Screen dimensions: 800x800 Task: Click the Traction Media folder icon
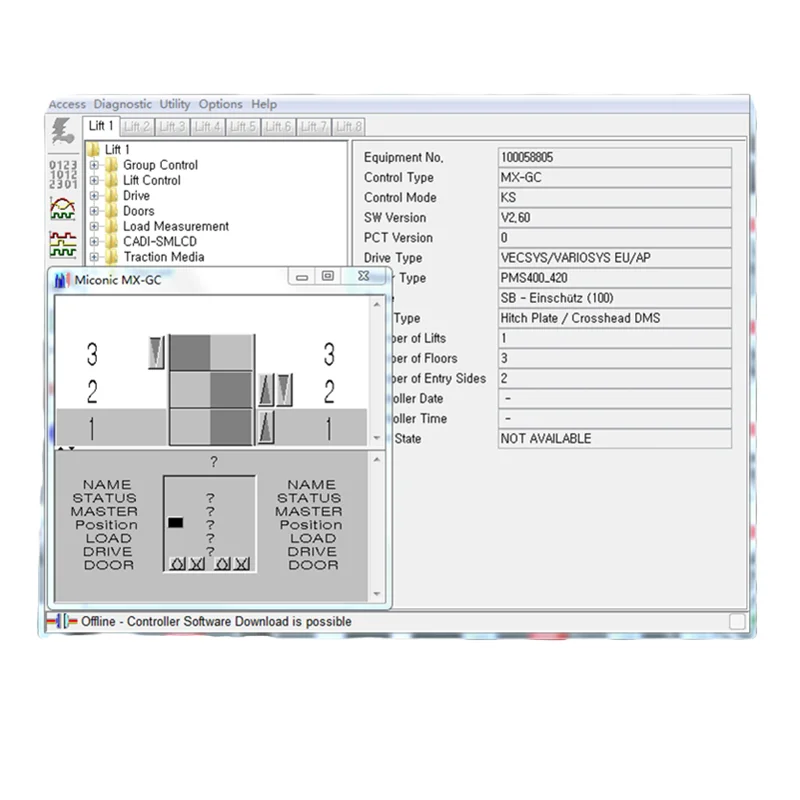coord(111,257)
